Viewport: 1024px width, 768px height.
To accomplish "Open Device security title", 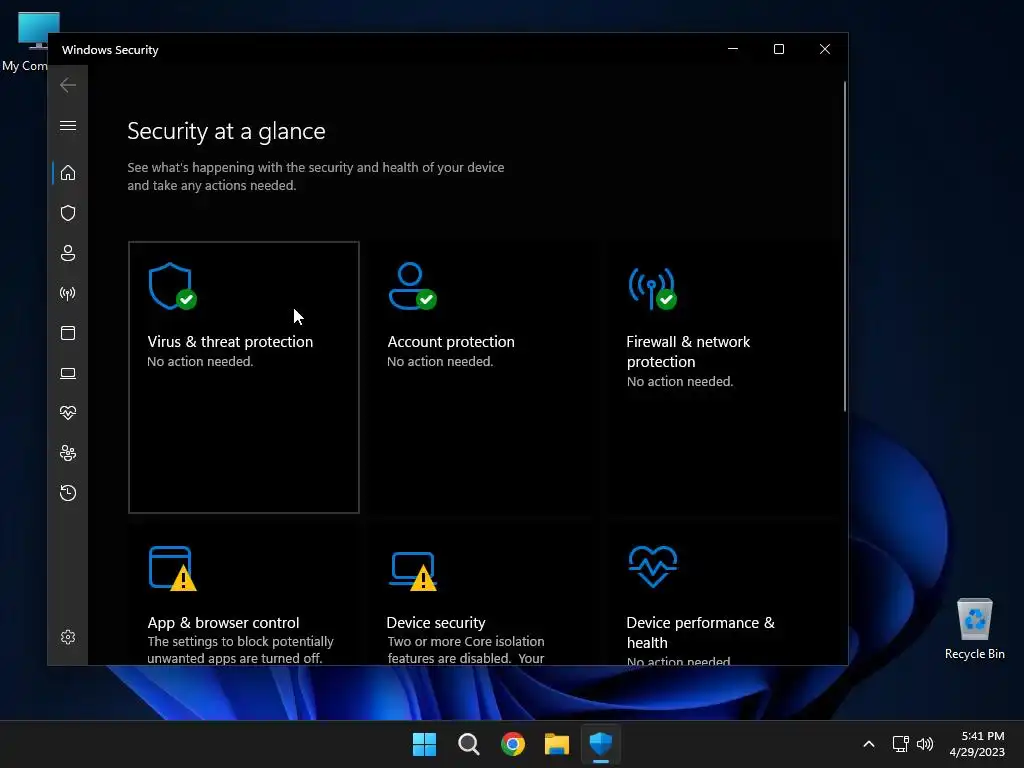I will click(x=436, y=622).
